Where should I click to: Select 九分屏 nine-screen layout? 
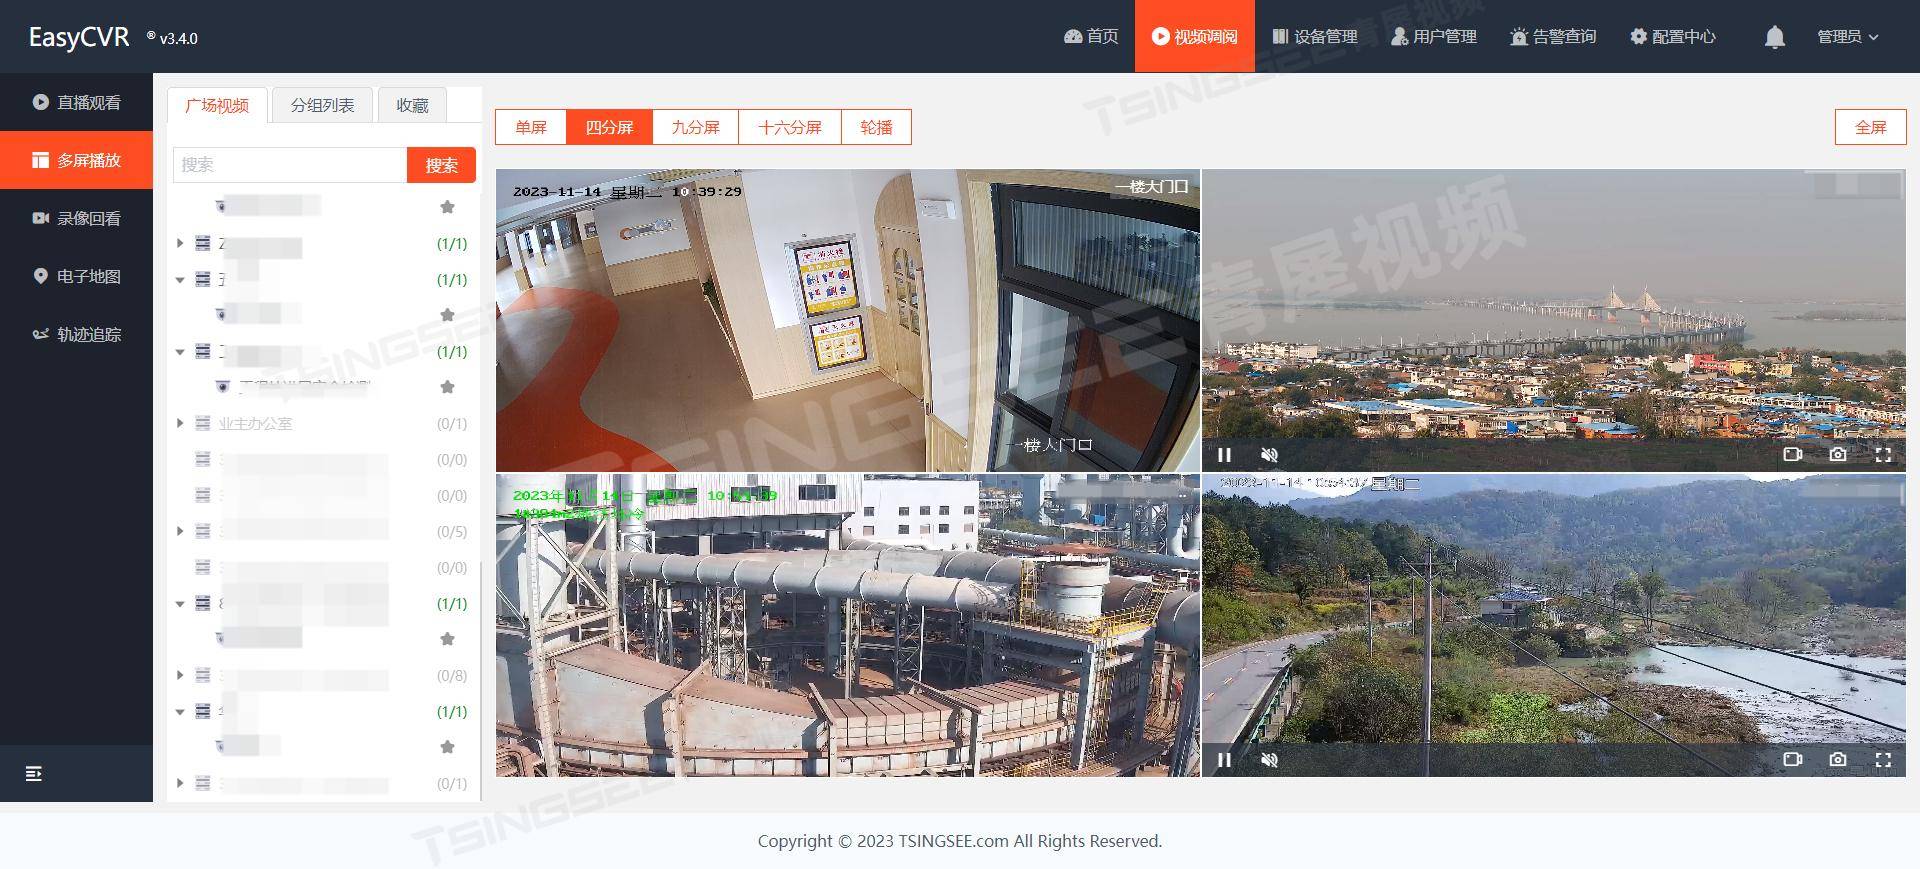pyautogui.click(x=695, y=127)
